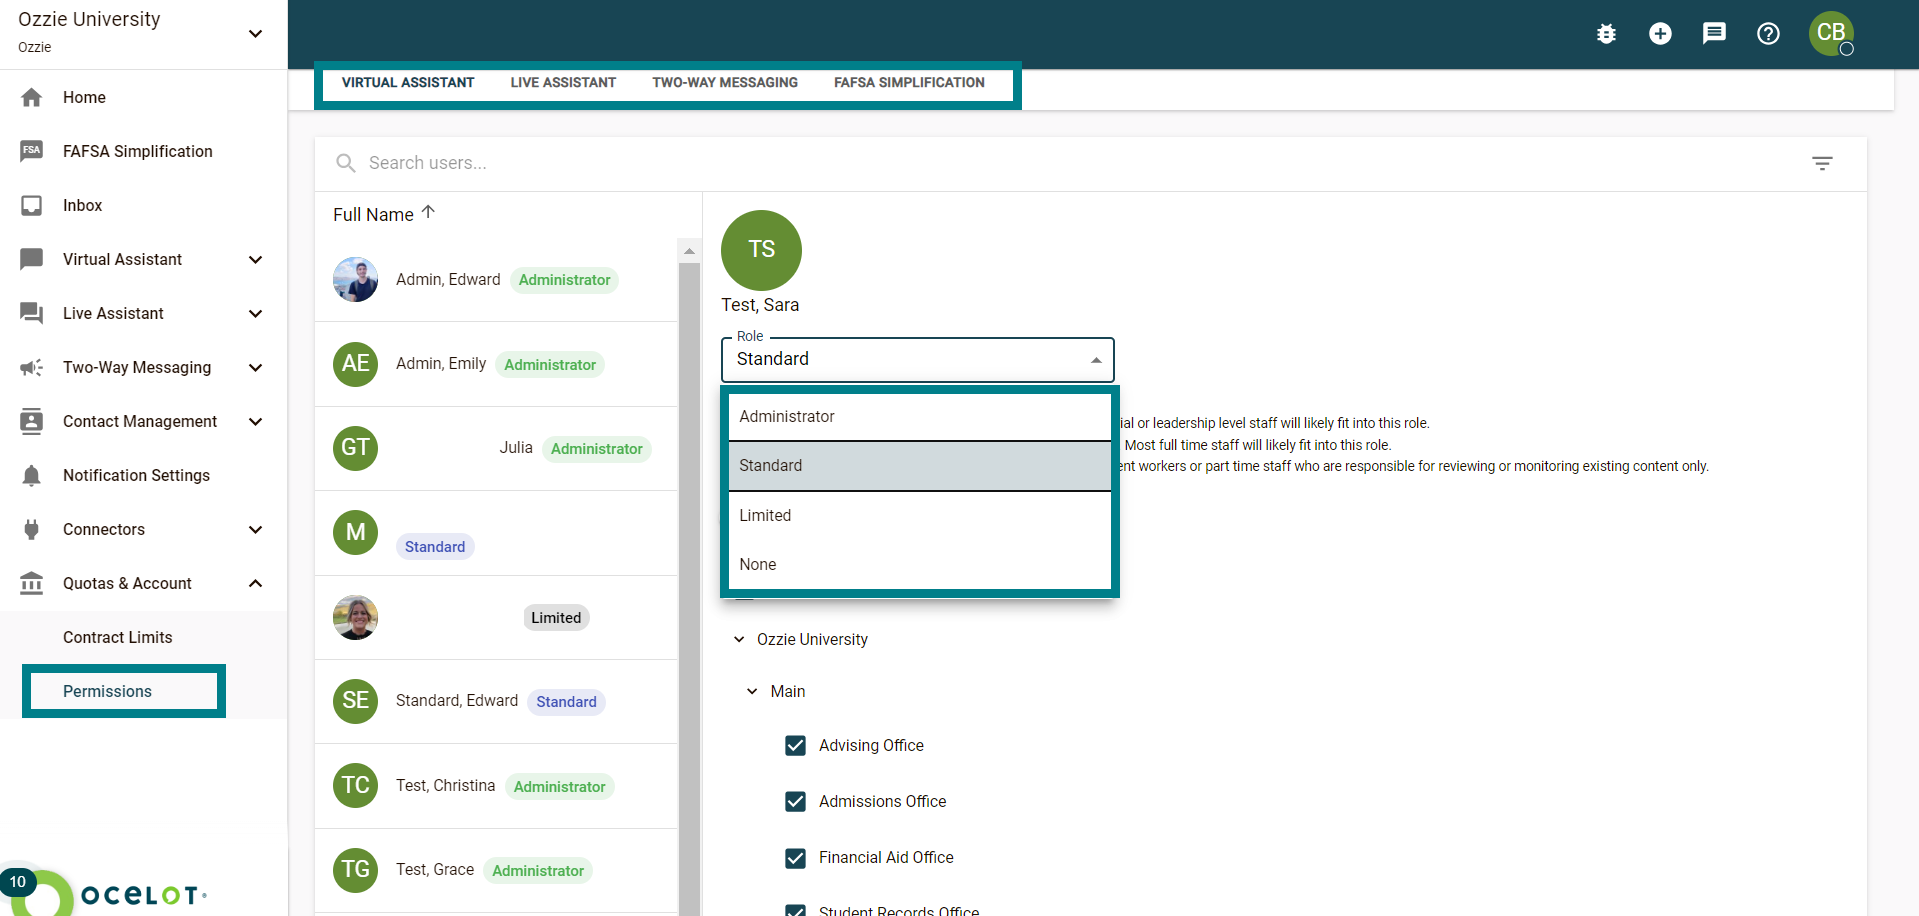Choose Administrator from the Role list
Viewport: 1919px width, 916px height.
pyautogui.click(x=920, y=416)
